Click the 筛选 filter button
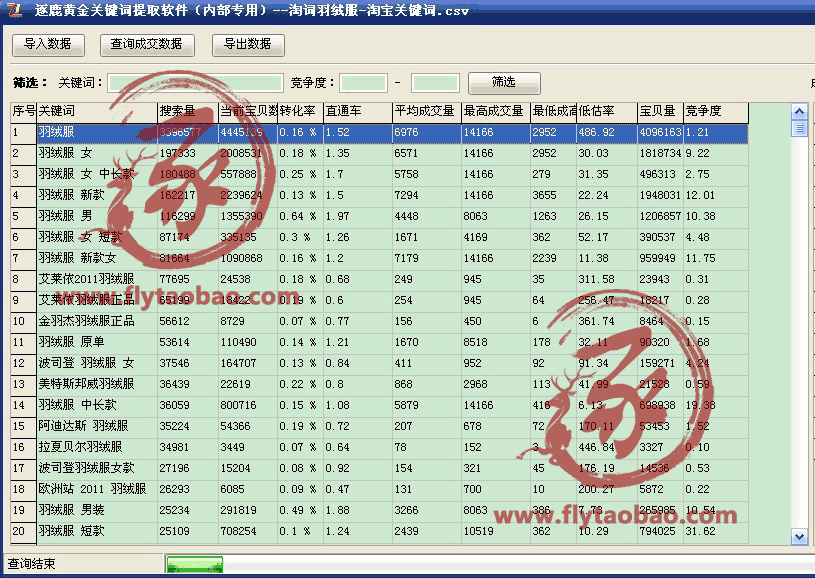 coord(504,83)
